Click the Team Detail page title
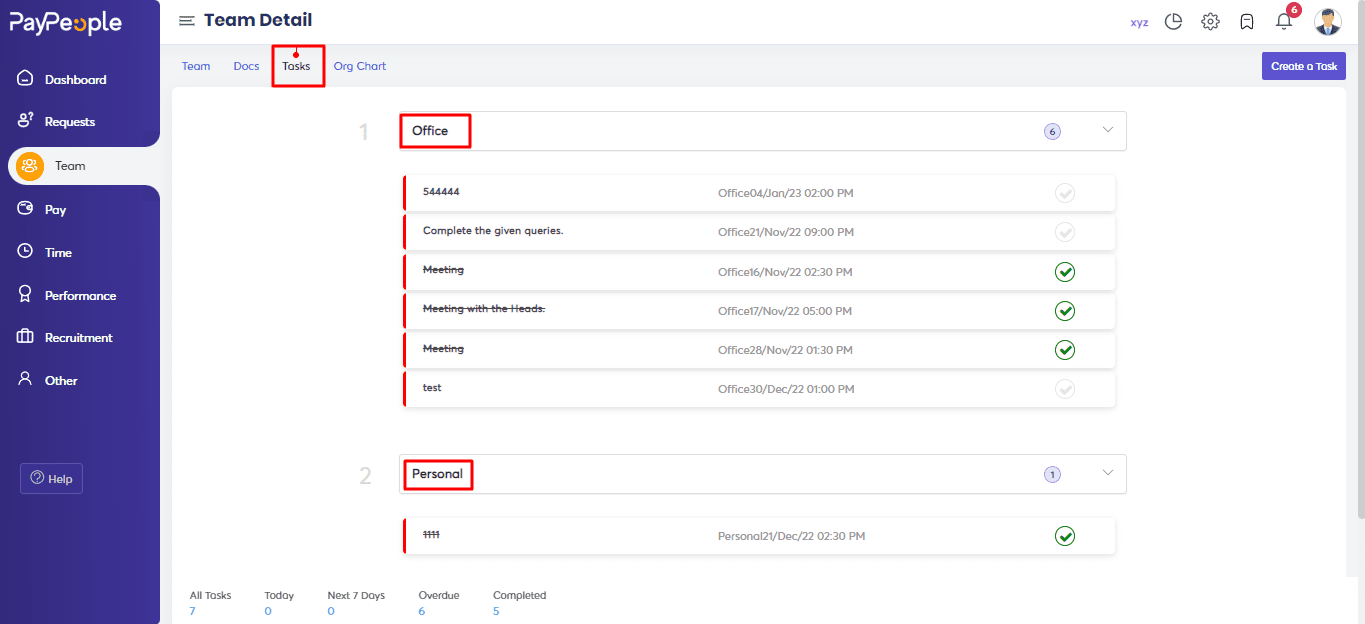The height and width of the screenshot is (624, 1365). pos(258,20)
